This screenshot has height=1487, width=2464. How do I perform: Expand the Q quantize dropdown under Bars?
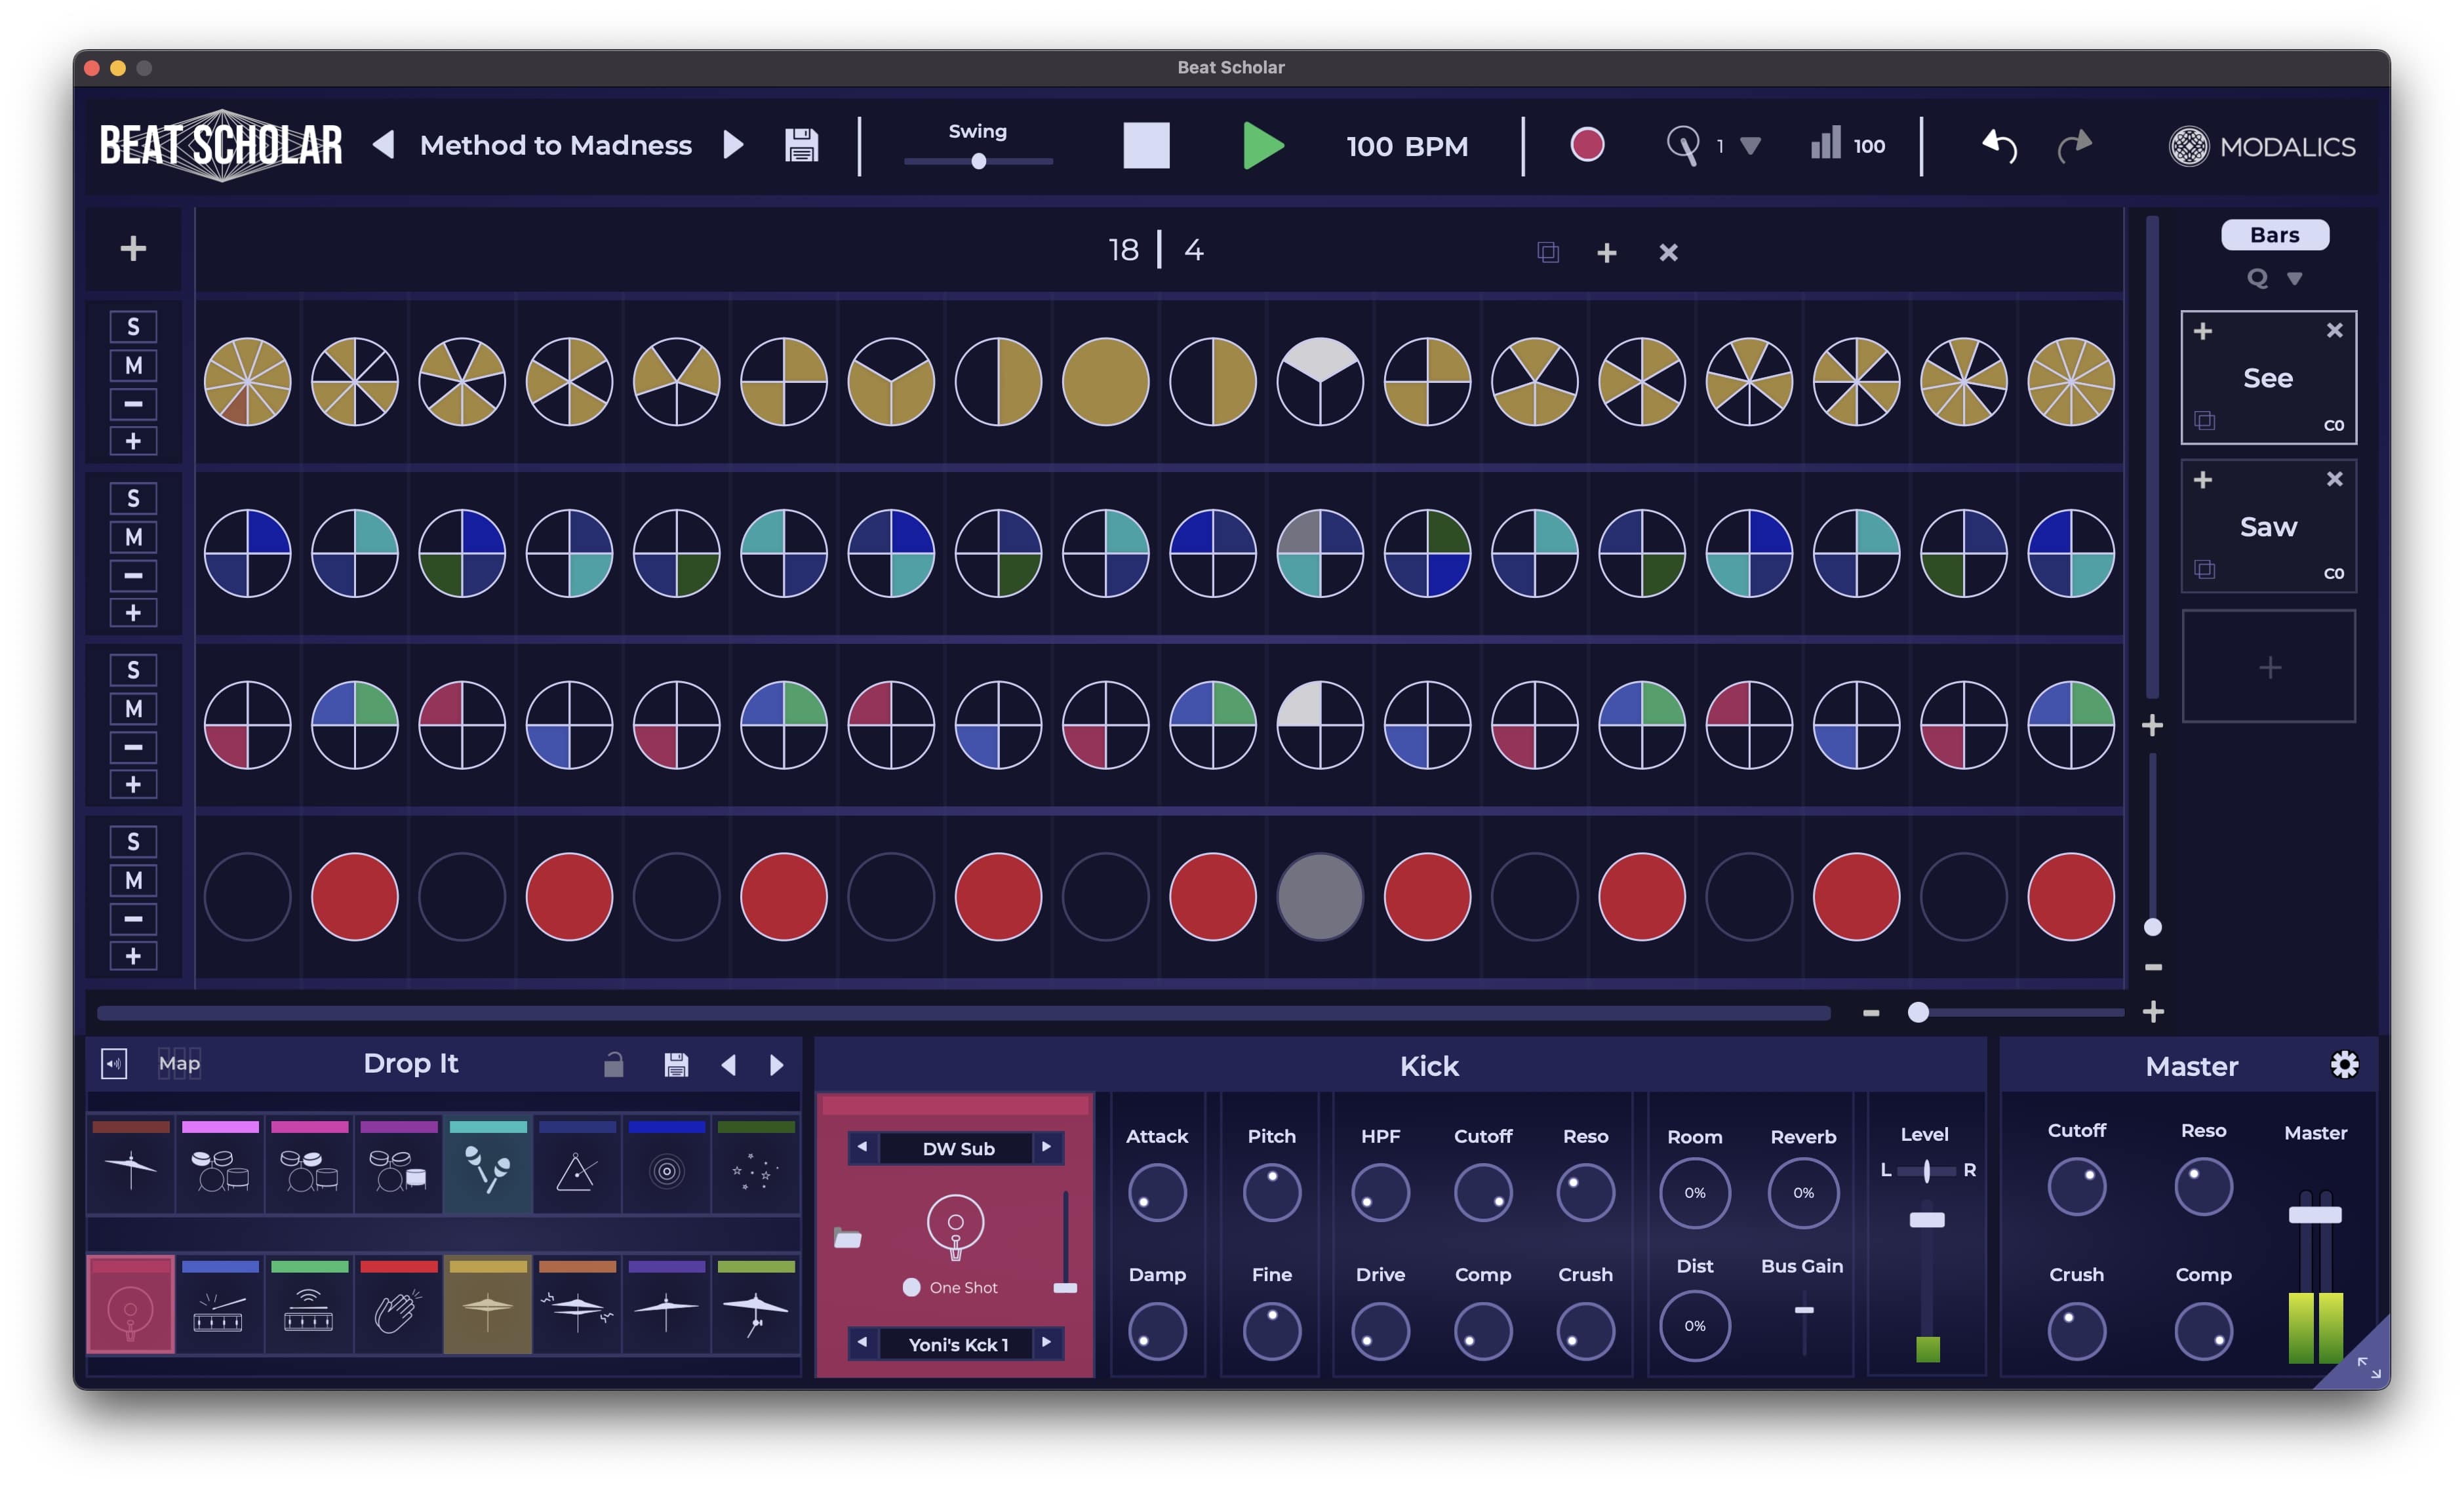[x=2294, y=279]
